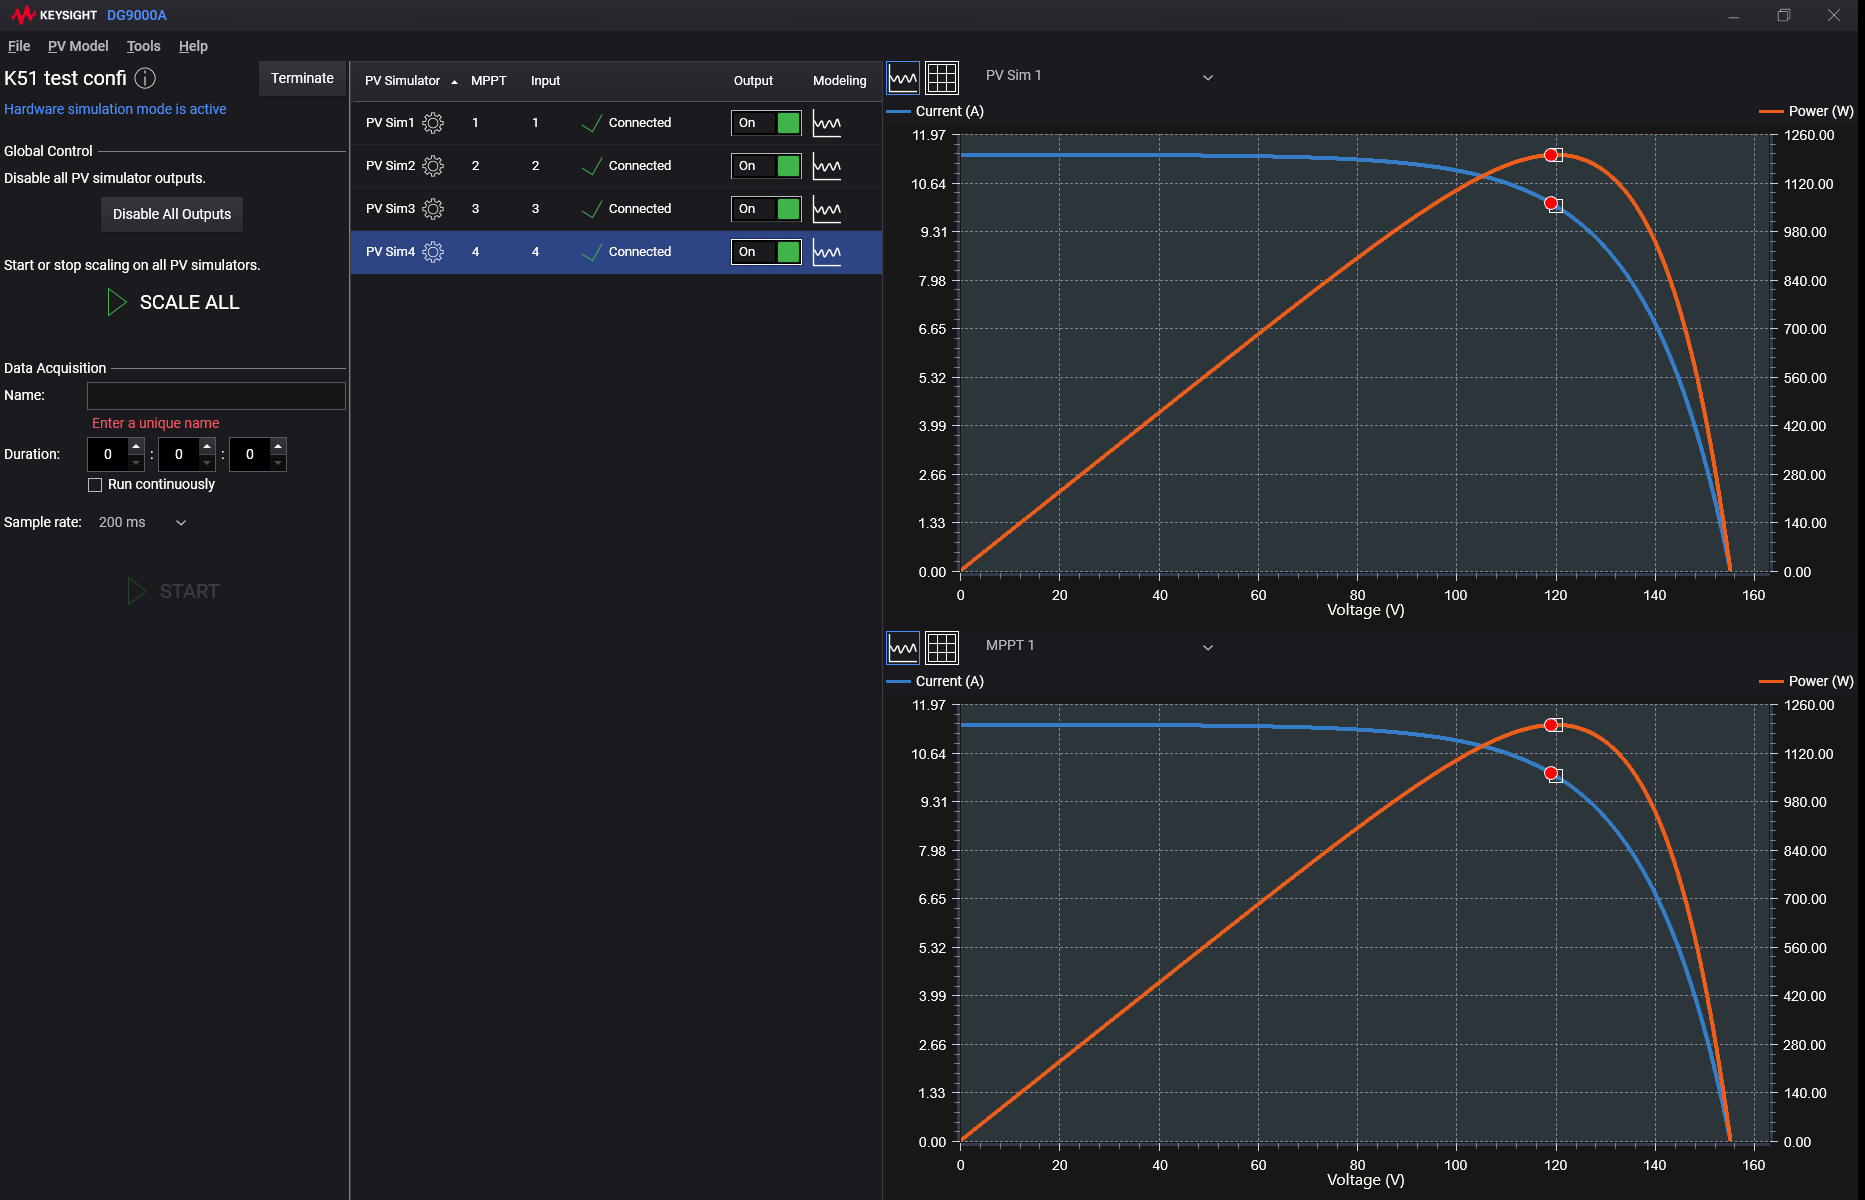Open the PV Model menu

[x=78, y=46]
